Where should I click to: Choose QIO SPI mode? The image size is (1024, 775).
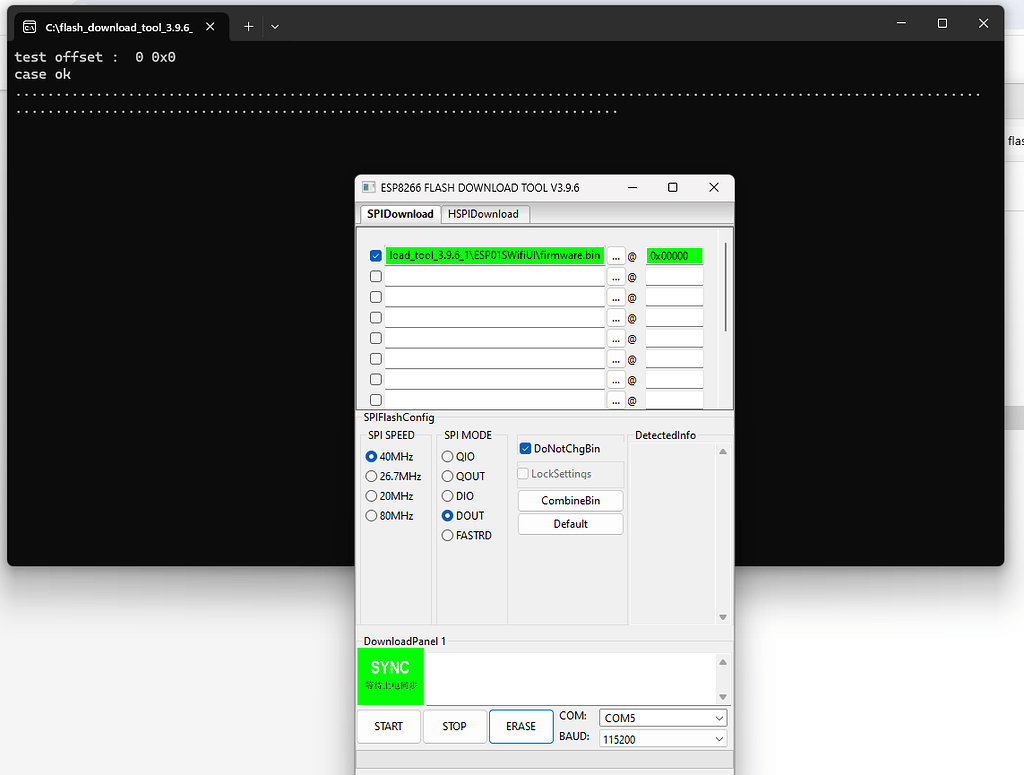click(x=448, y=457)
